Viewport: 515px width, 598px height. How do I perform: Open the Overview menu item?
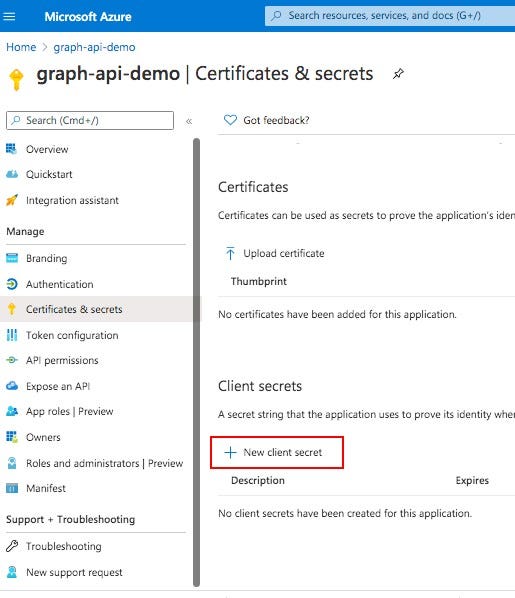tap(47, 150)
